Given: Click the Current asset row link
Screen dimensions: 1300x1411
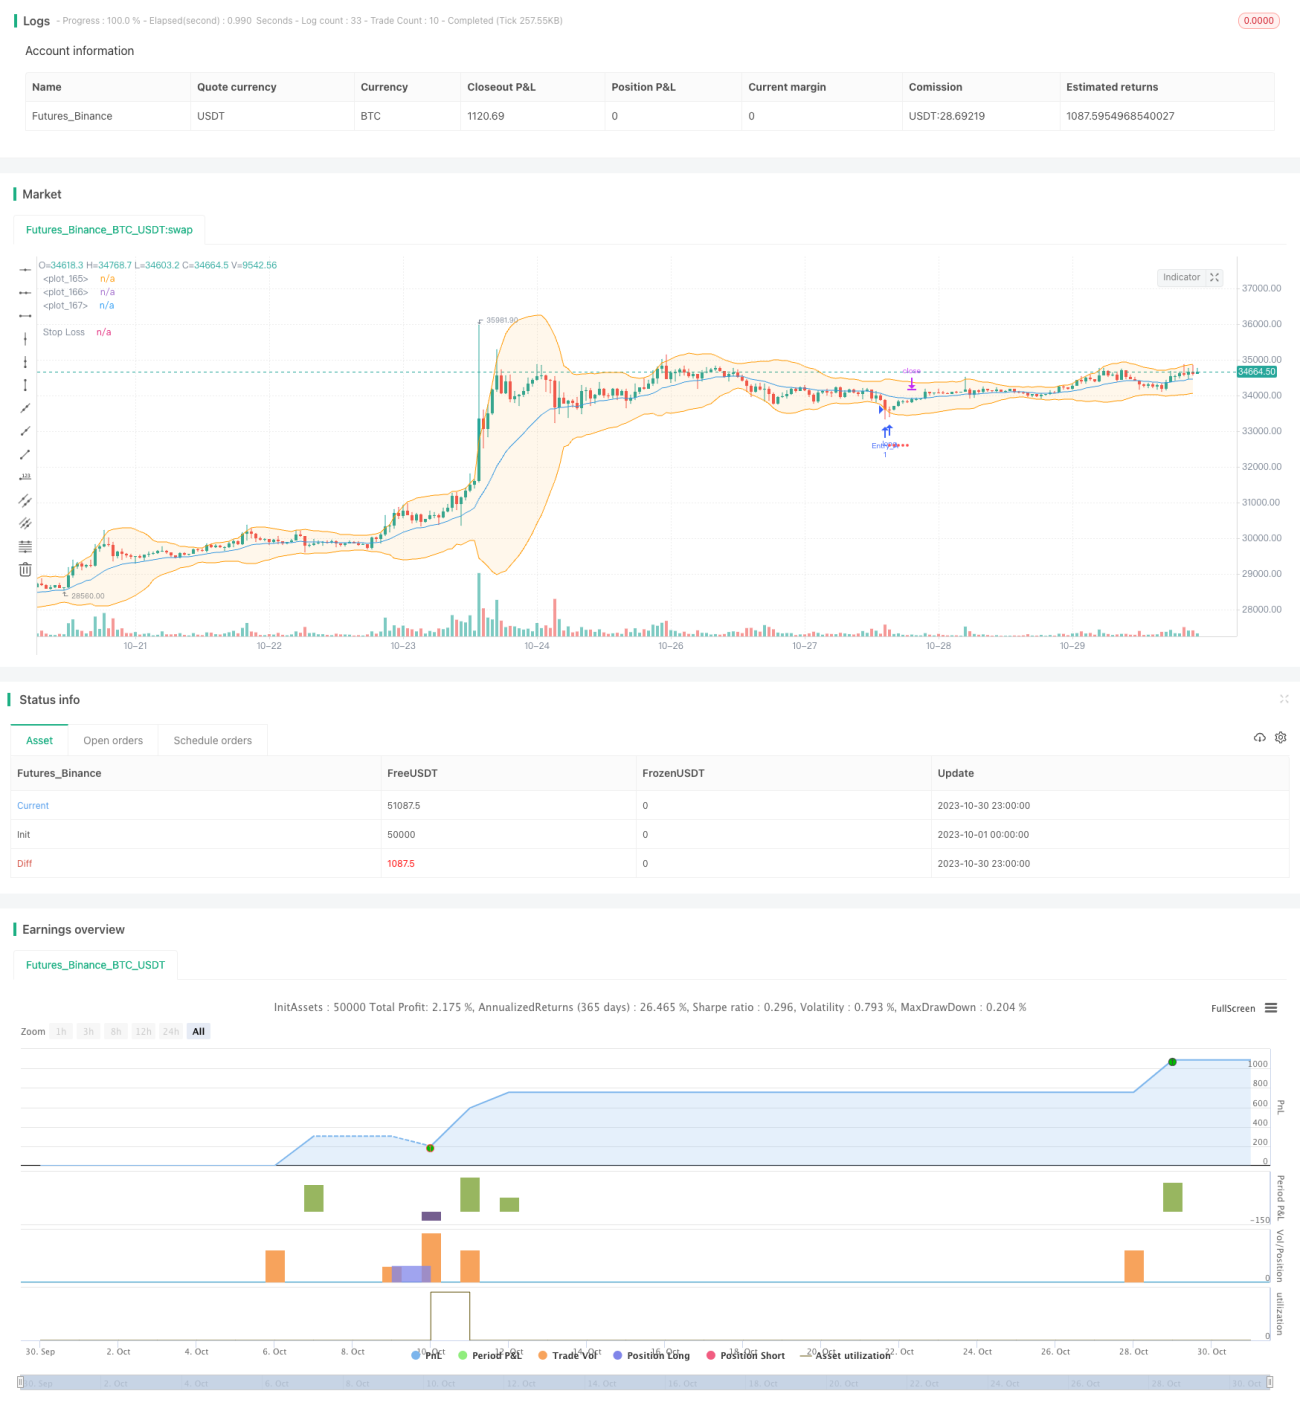Looking at the screenshot, I should [33, 805].
